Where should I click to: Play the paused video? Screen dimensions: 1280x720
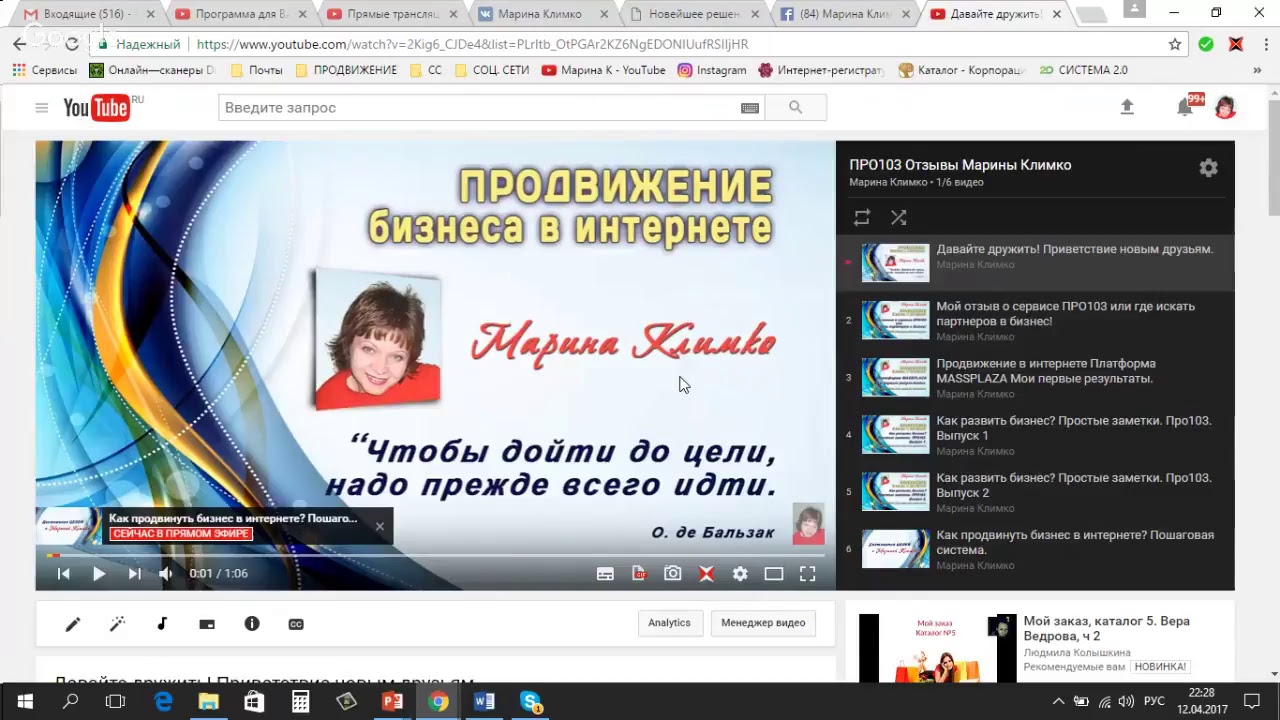point(99,573)
